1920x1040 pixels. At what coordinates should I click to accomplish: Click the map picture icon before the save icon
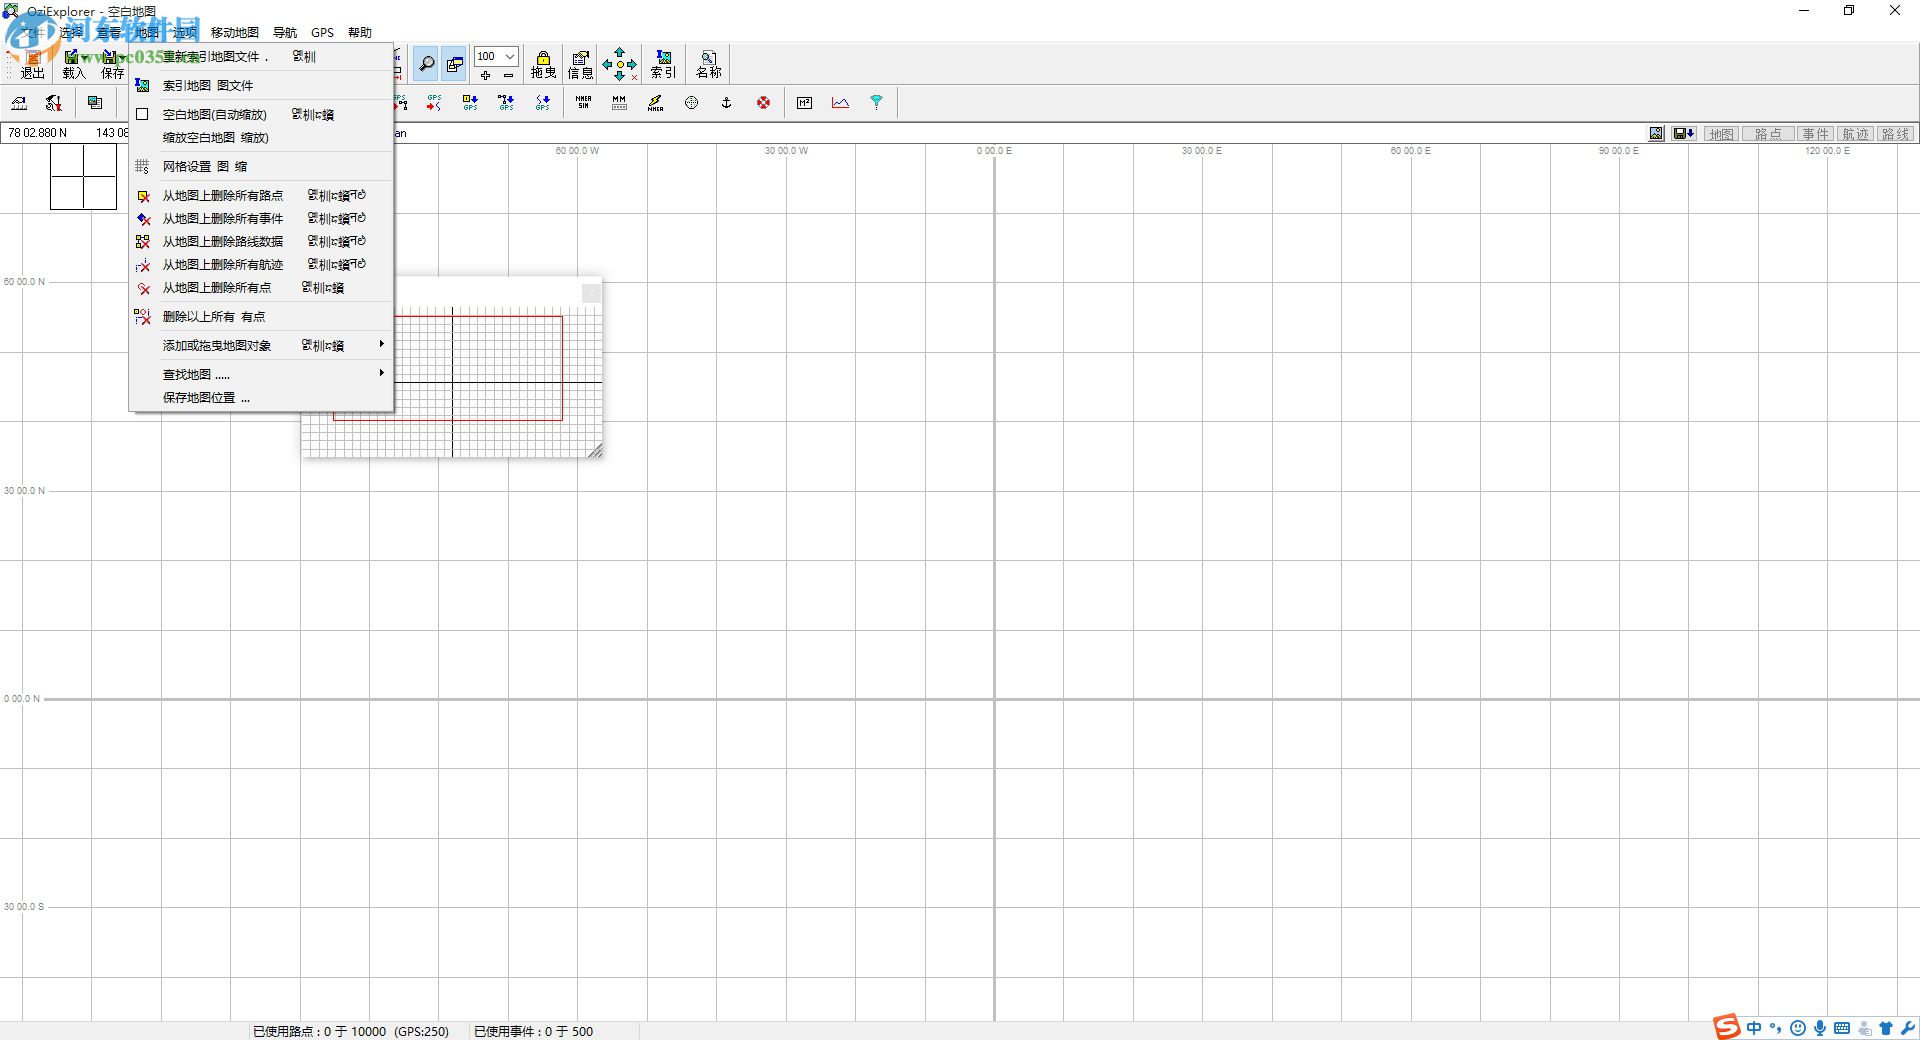(1657, 133)
